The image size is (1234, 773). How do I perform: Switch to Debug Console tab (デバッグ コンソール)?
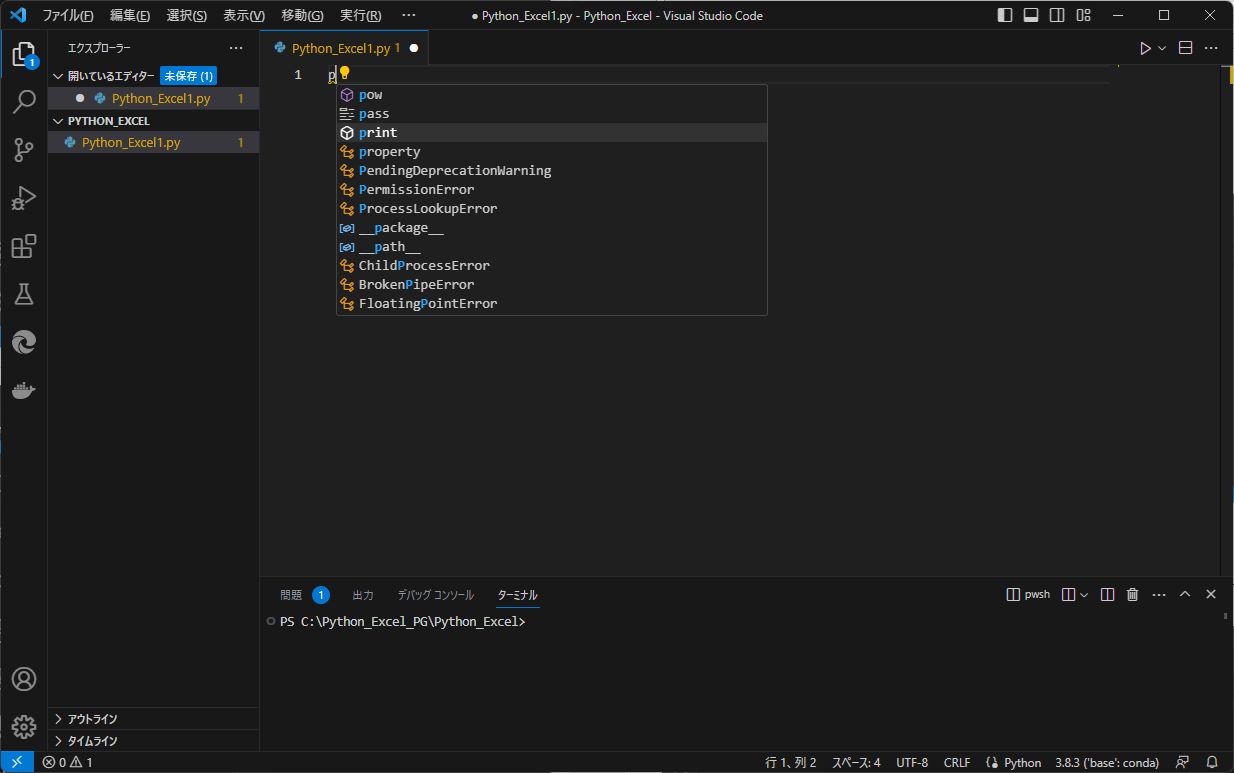coord(436,595)
